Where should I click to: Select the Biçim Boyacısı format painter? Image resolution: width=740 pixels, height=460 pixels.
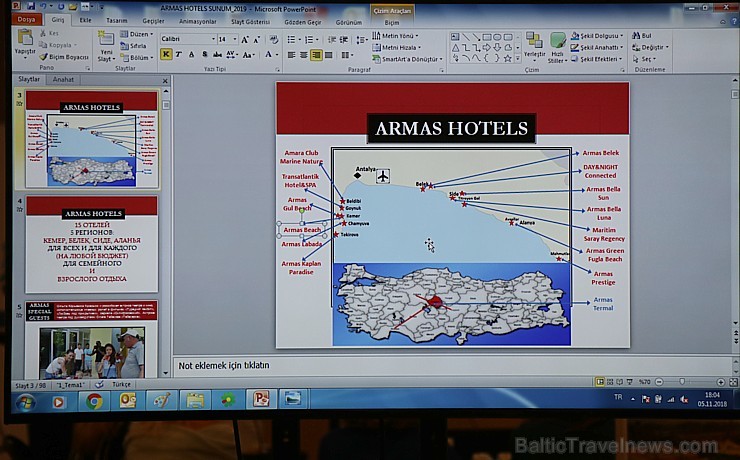pos(64,57)
